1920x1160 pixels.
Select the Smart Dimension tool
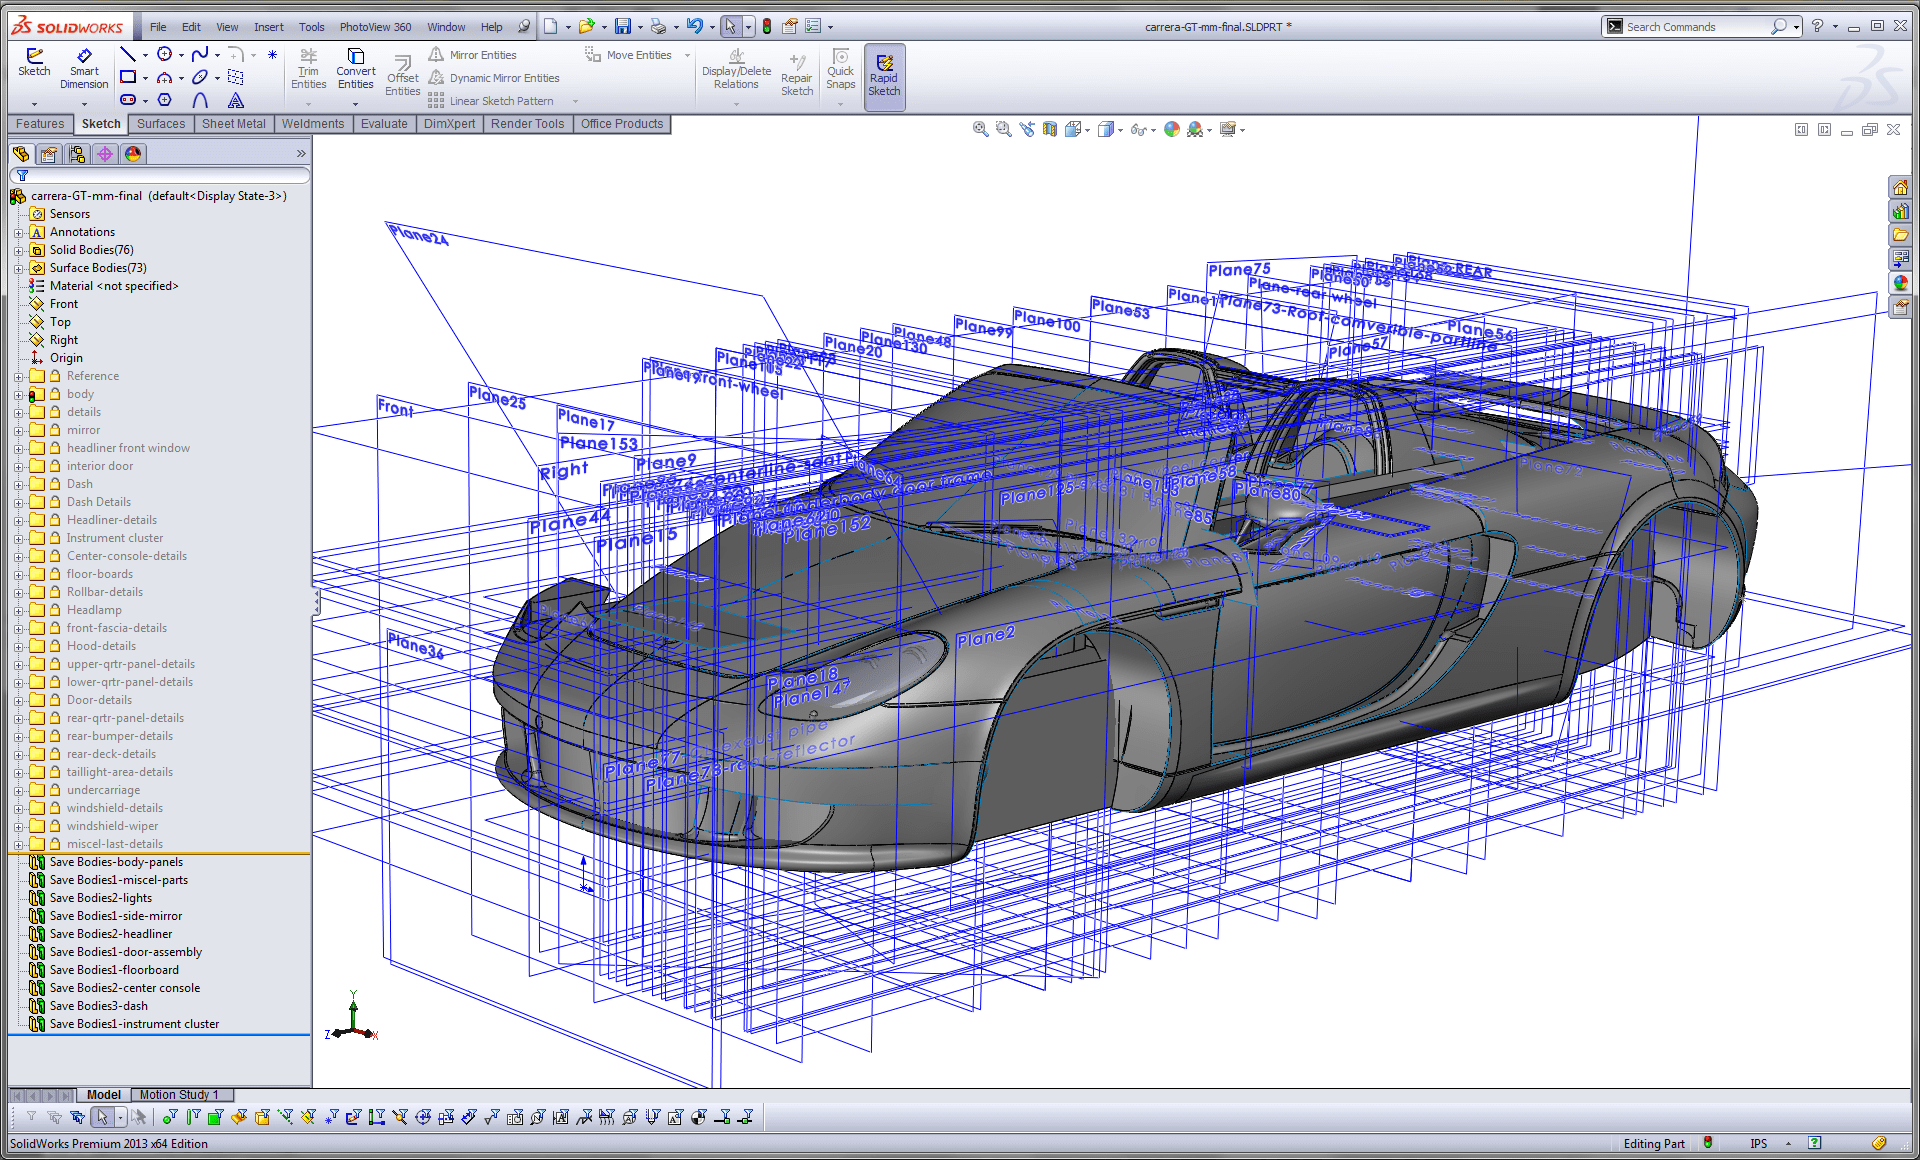82,69
